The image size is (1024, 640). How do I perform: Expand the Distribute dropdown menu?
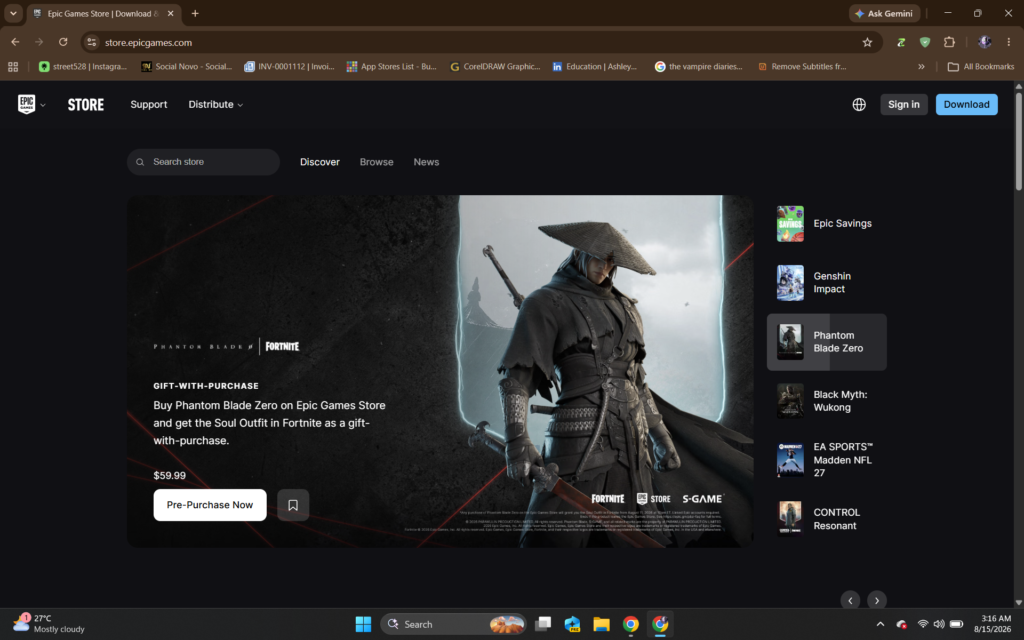pyautogui.click(x=216, y=104)
